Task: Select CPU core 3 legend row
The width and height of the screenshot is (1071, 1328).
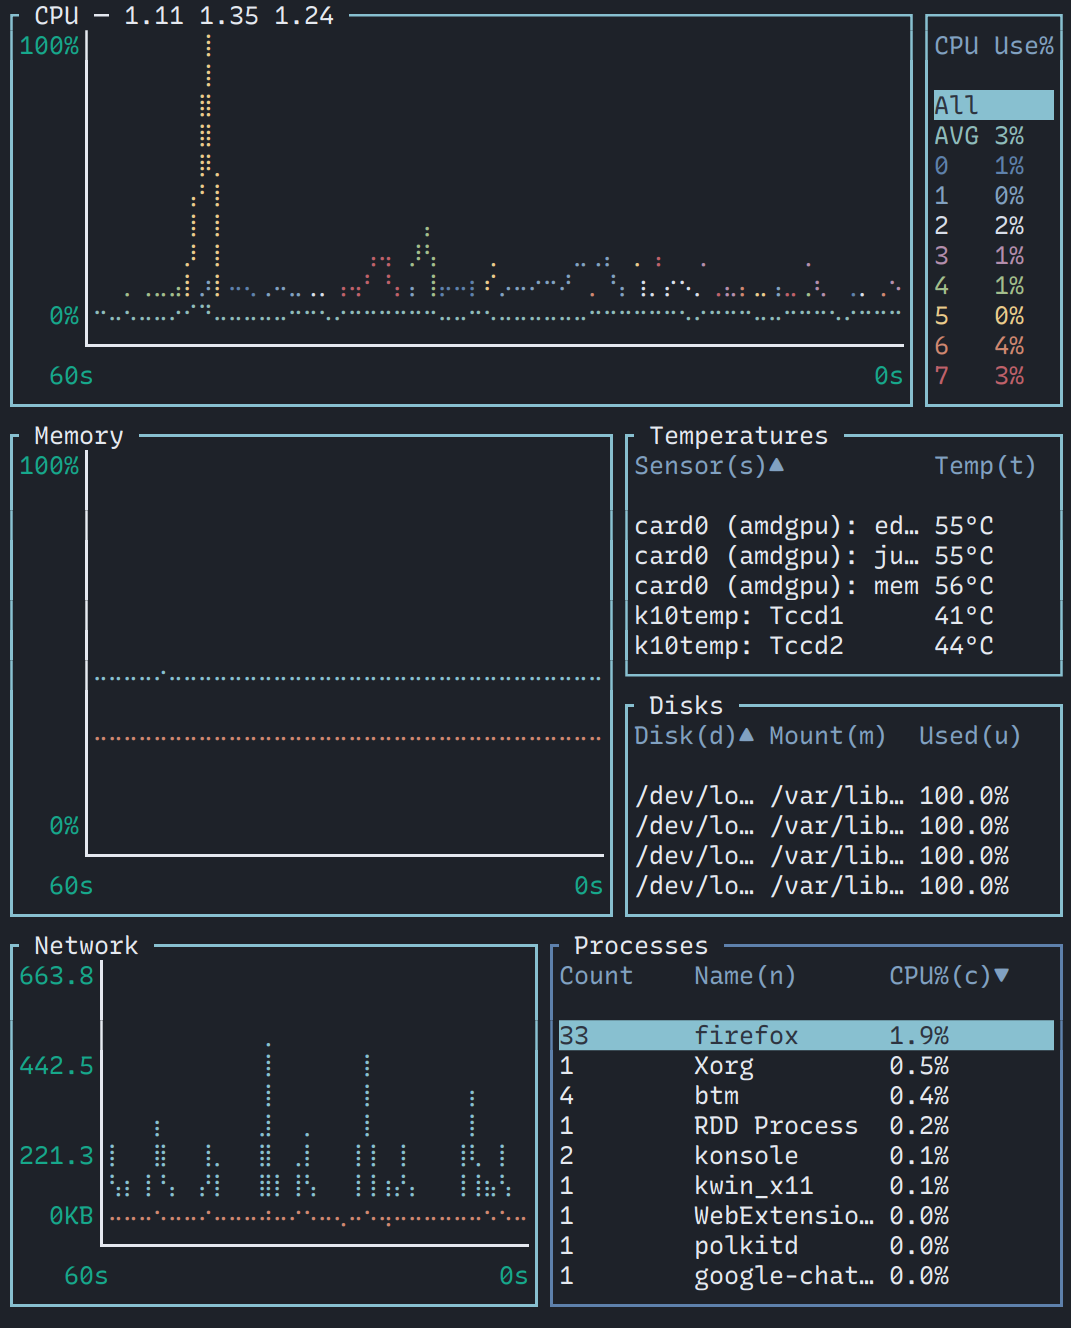Action: (x=993, y=255)
